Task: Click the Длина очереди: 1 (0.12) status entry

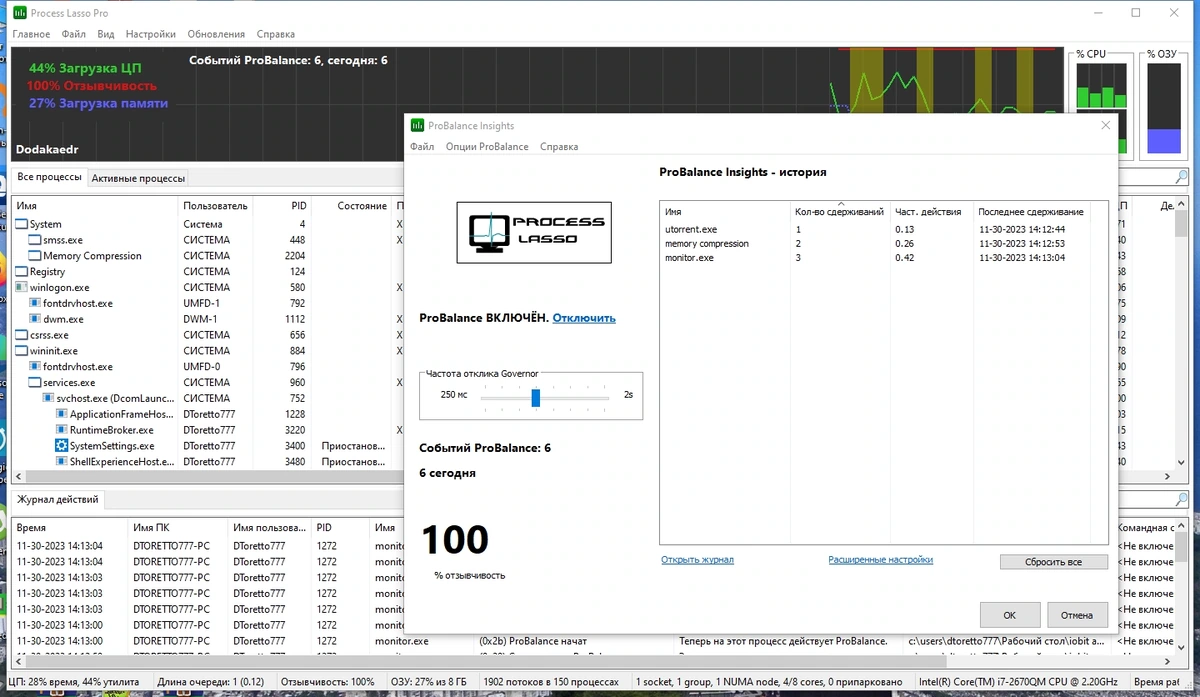Action: pyautogui.click(x=210, y=682)
